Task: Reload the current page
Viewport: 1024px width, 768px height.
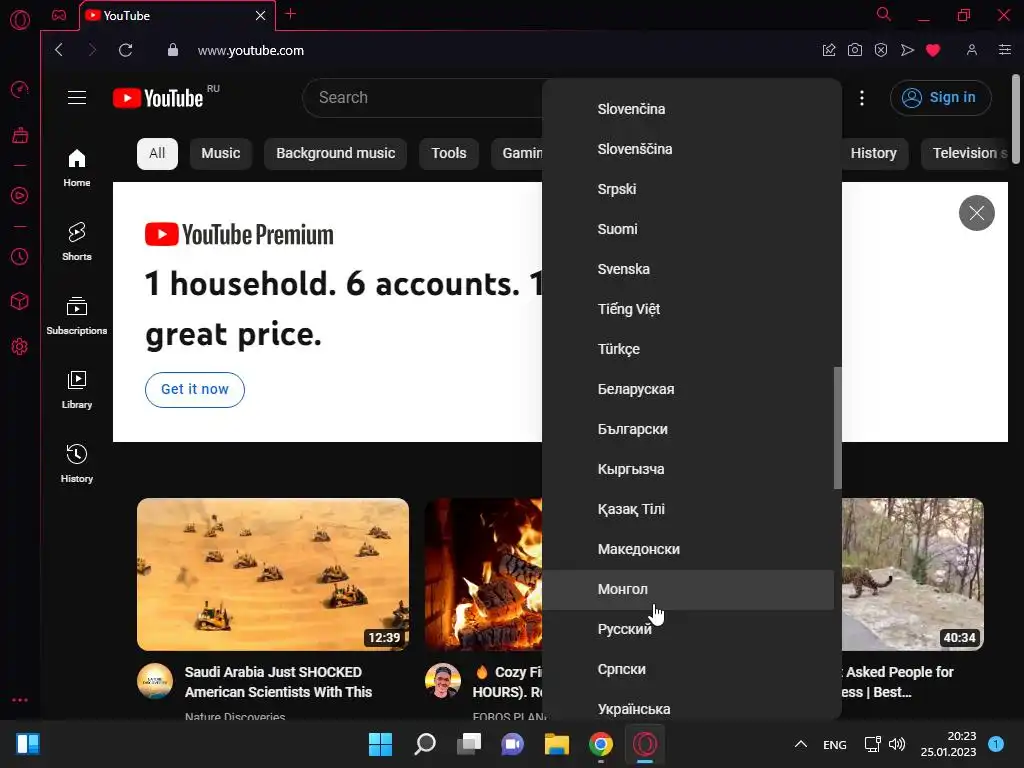Action: [x=125, y=50]
